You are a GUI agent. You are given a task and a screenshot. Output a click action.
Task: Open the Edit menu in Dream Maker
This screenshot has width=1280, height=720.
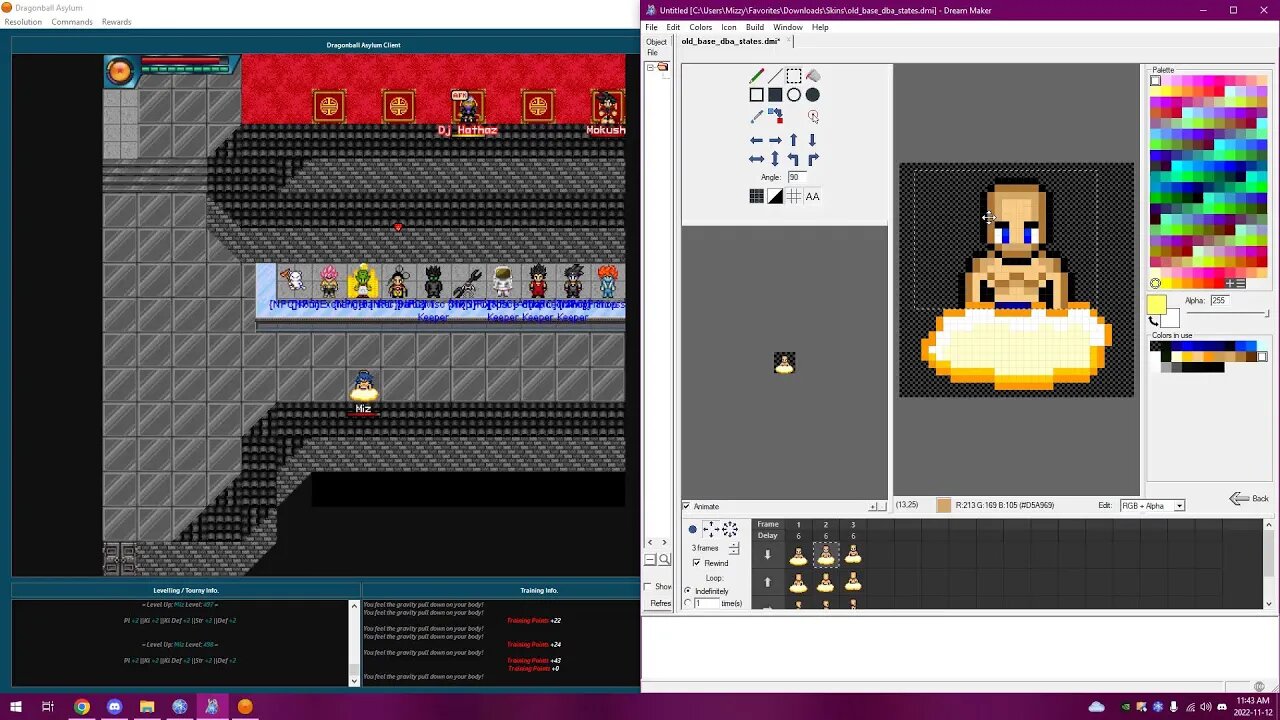coord(673,27)
